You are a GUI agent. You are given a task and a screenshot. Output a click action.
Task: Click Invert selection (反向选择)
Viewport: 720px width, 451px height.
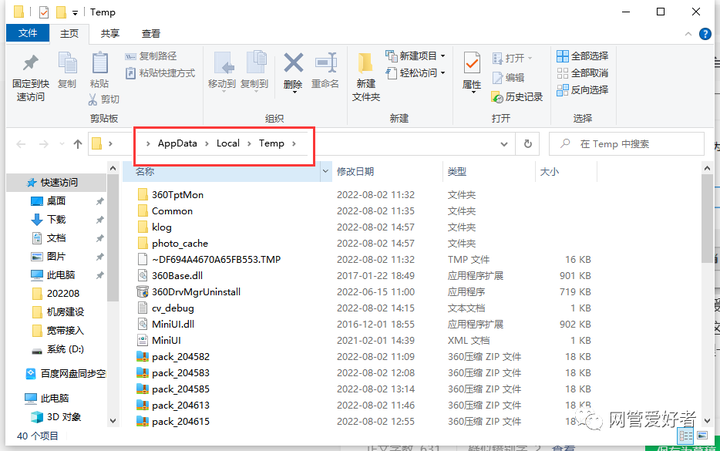tap(582, 90)
